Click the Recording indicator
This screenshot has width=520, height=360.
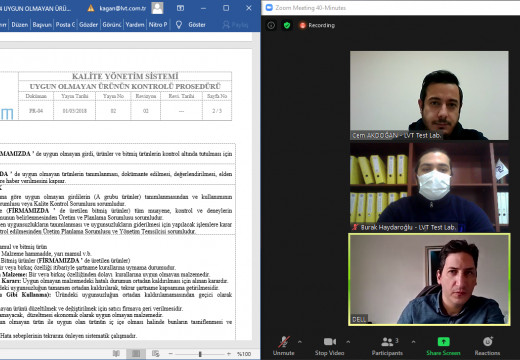pos(317,25)
